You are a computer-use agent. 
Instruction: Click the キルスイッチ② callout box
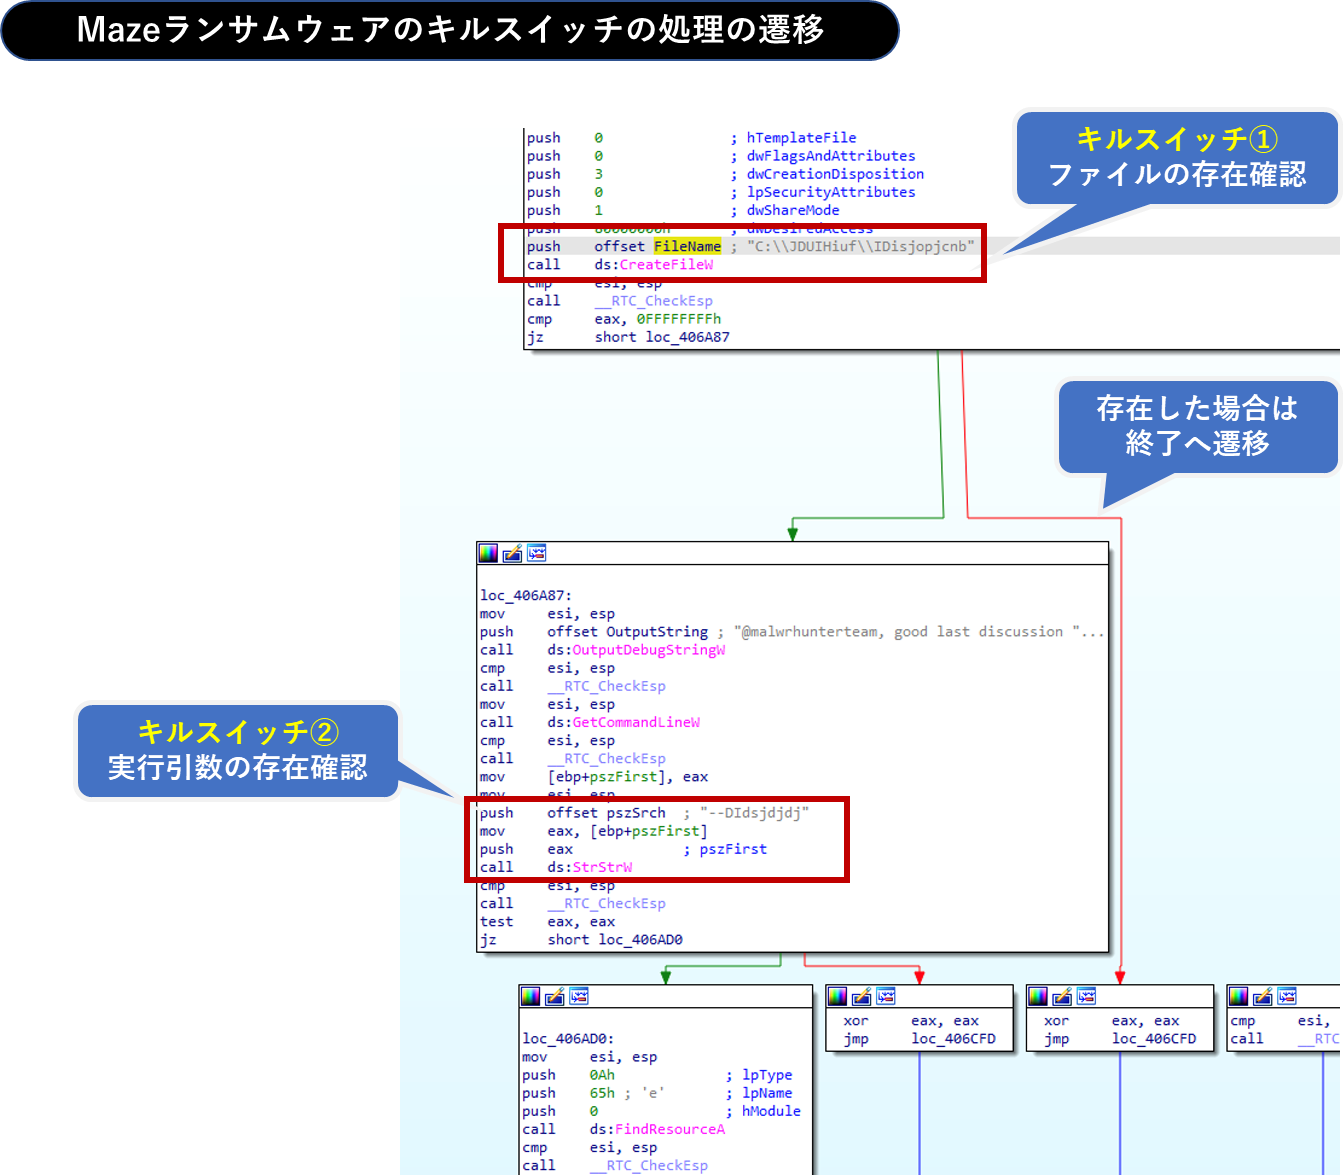[x=237, y=750]
